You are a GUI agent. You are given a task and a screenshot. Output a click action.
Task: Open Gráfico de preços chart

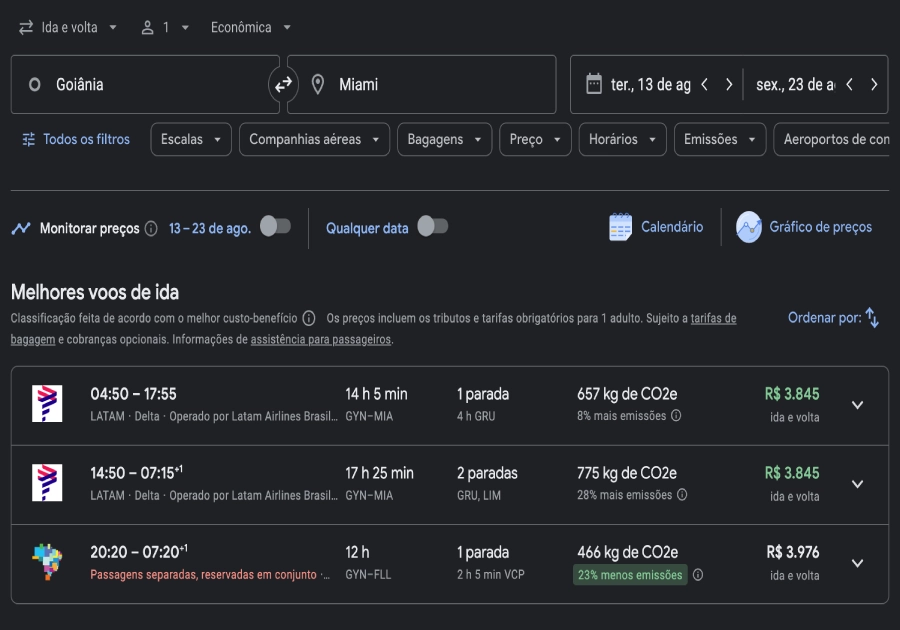point(805,227)
